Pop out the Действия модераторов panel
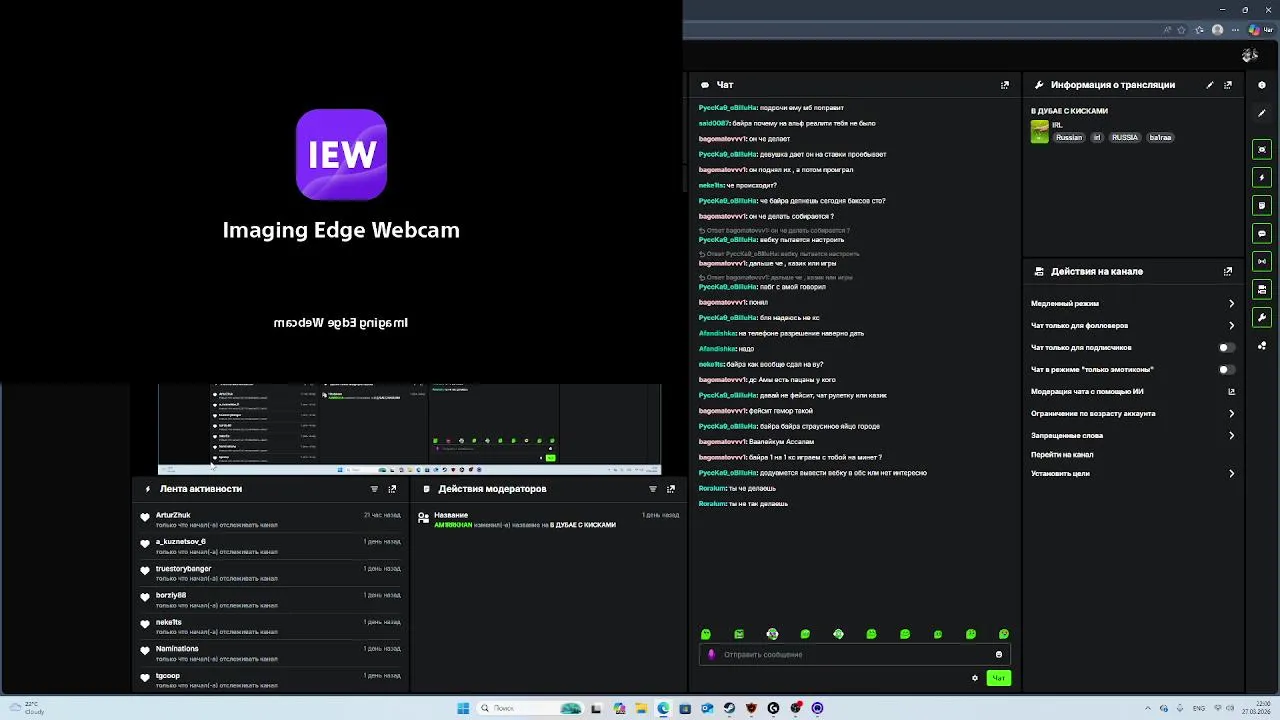The width and height of the screenshot is (1280, 720). click(671, 489)
